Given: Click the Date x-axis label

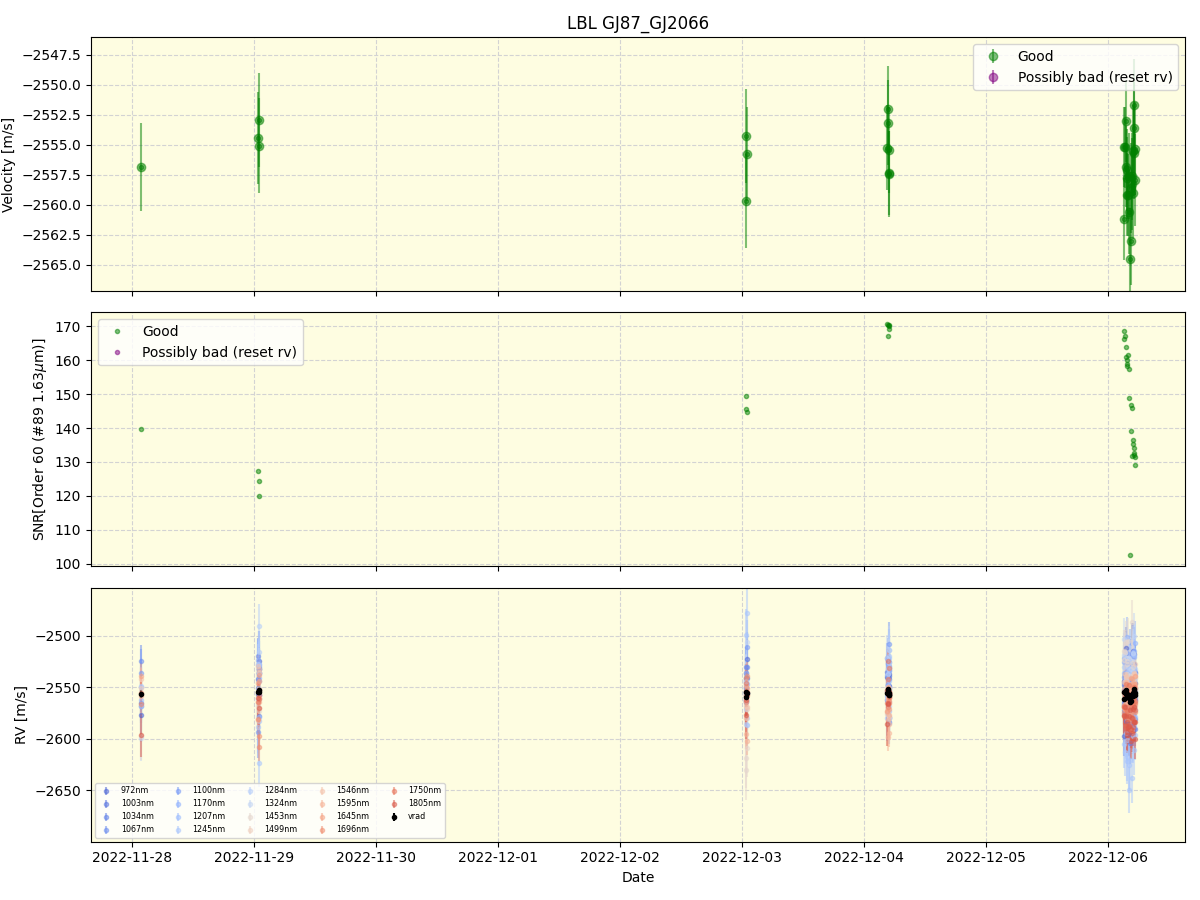Looking at the screenshot, I should [x=638, y=878].
